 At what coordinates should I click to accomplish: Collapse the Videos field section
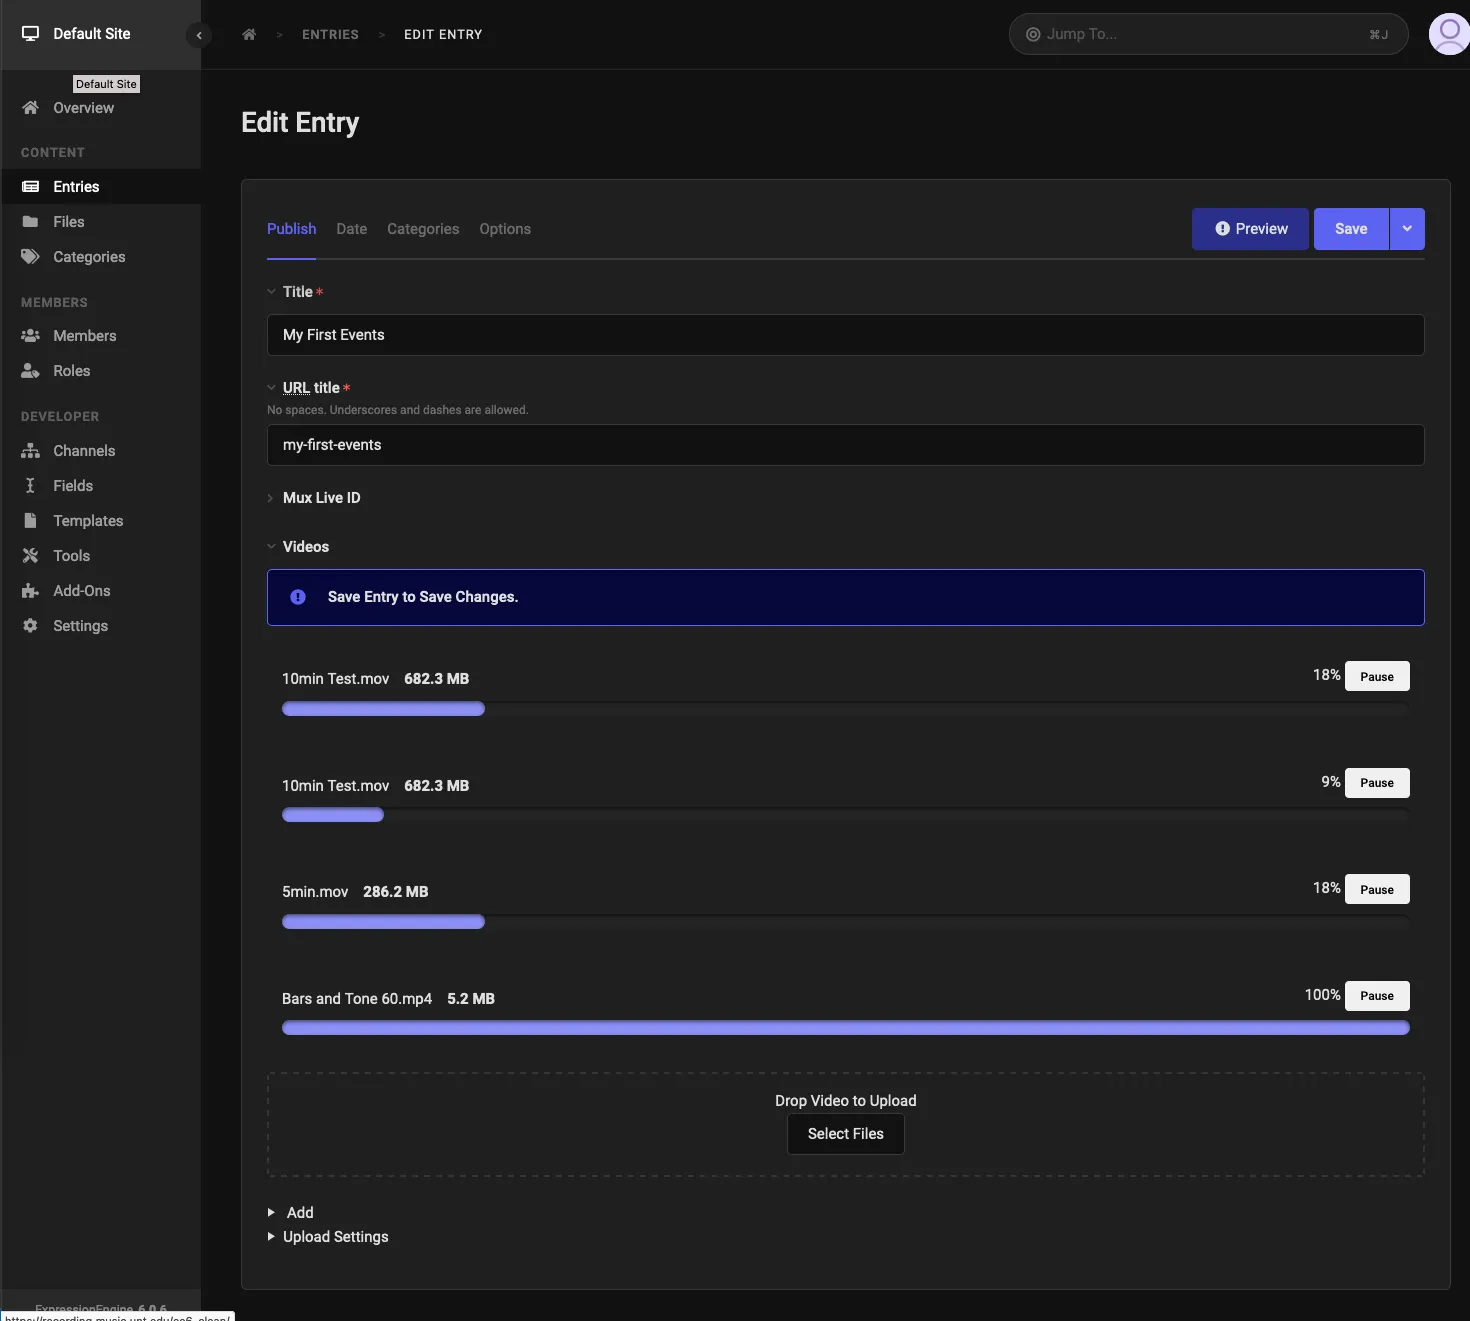(271, 547)
